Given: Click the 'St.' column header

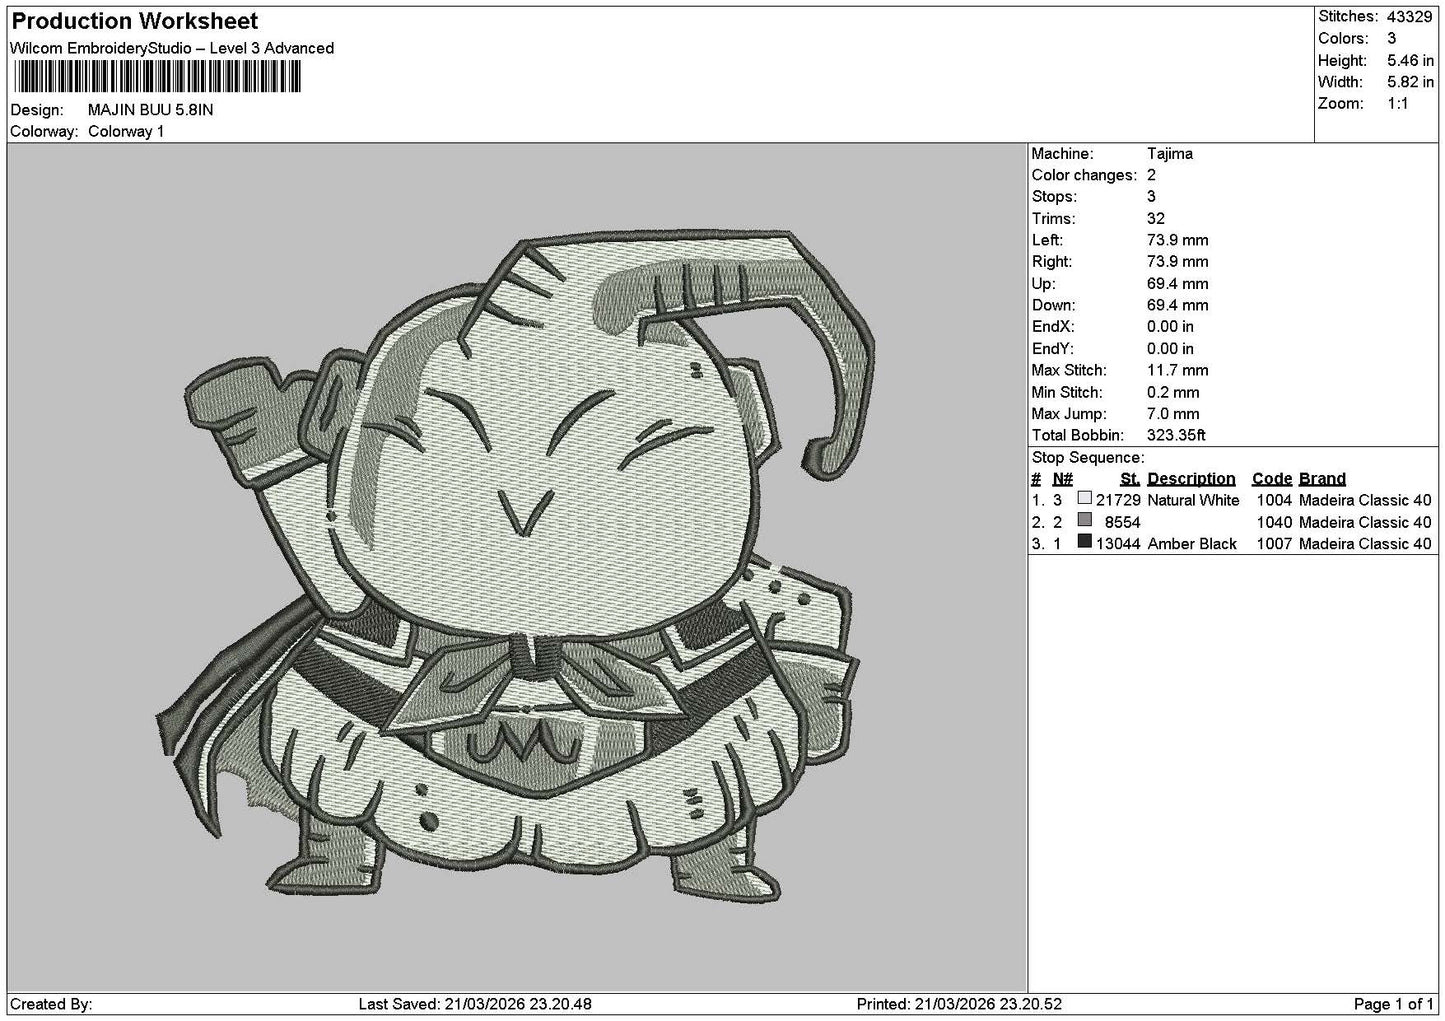Looking at the screenshot, I should (1130, 479).
